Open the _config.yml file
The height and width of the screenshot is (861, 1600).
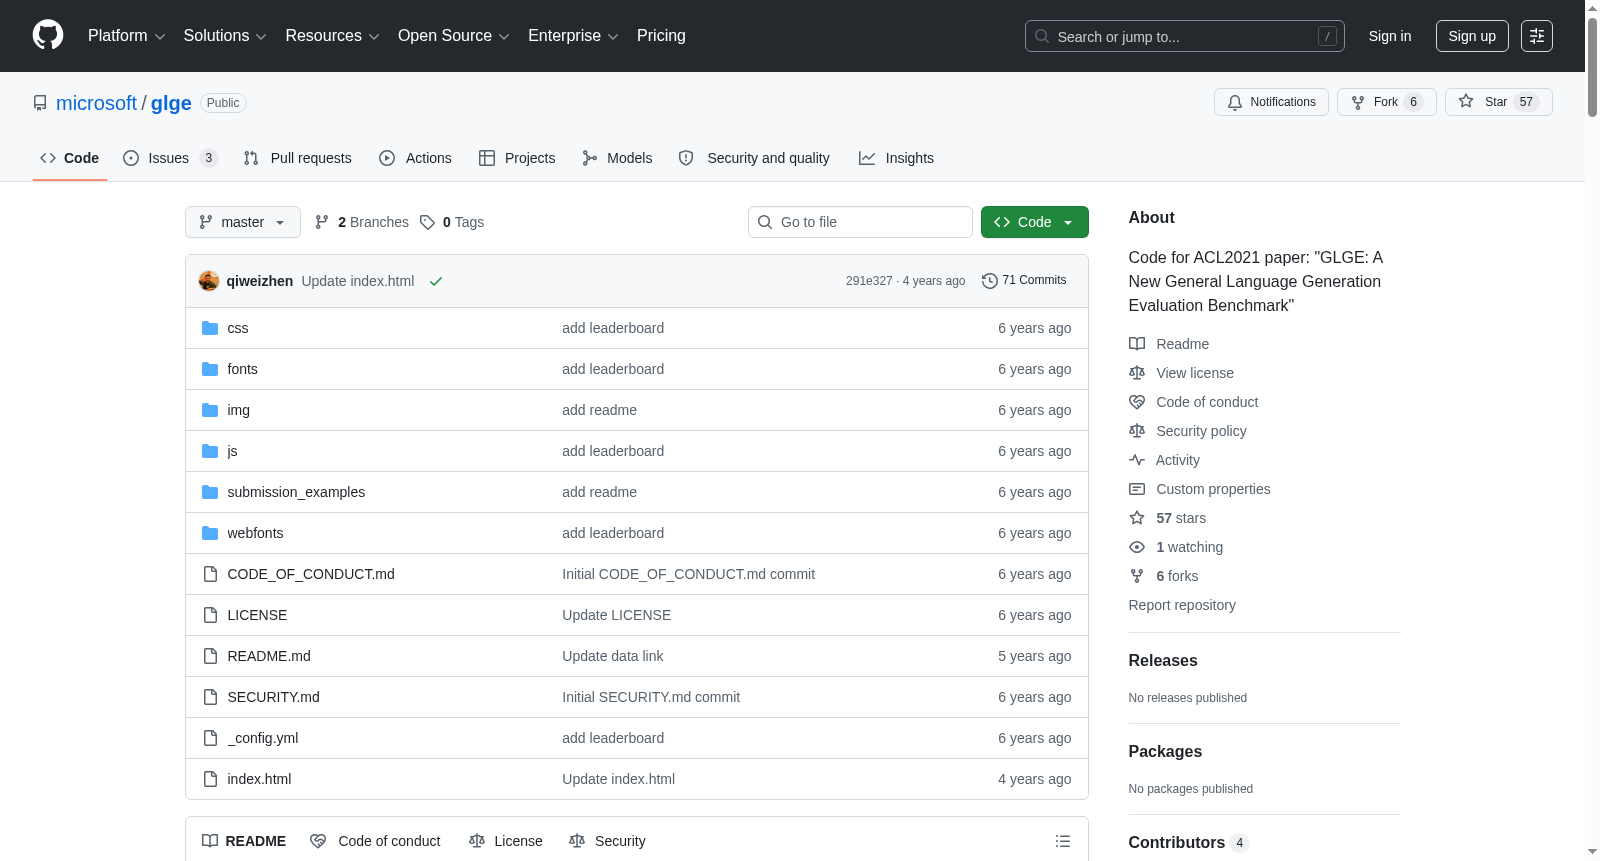coord(263,738)
